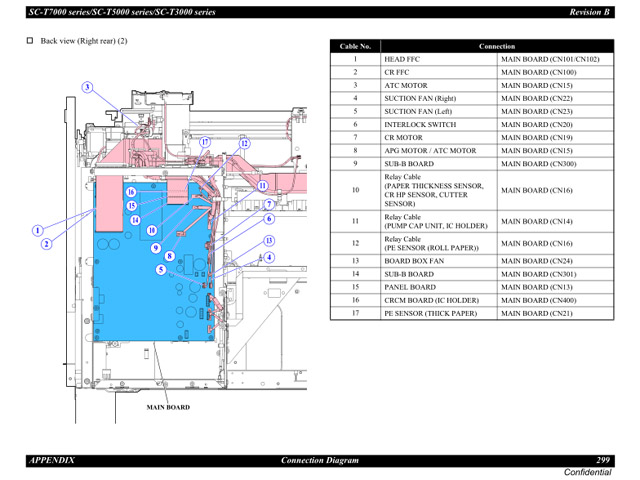
Task: Click callout number 3 in the diagram
Action: tap(87, 87)
